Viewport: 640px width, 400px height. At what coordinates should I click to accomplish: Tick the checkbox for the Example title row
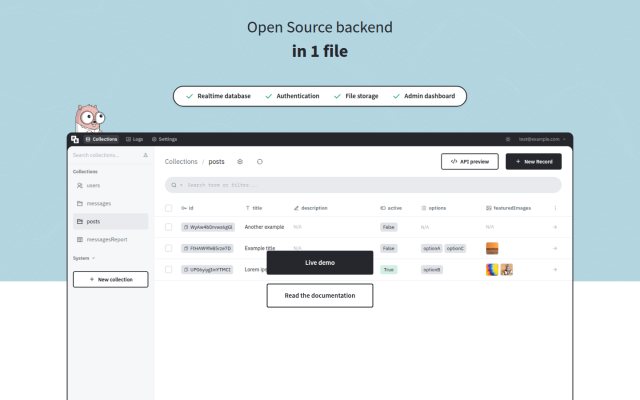coord(169,248)
